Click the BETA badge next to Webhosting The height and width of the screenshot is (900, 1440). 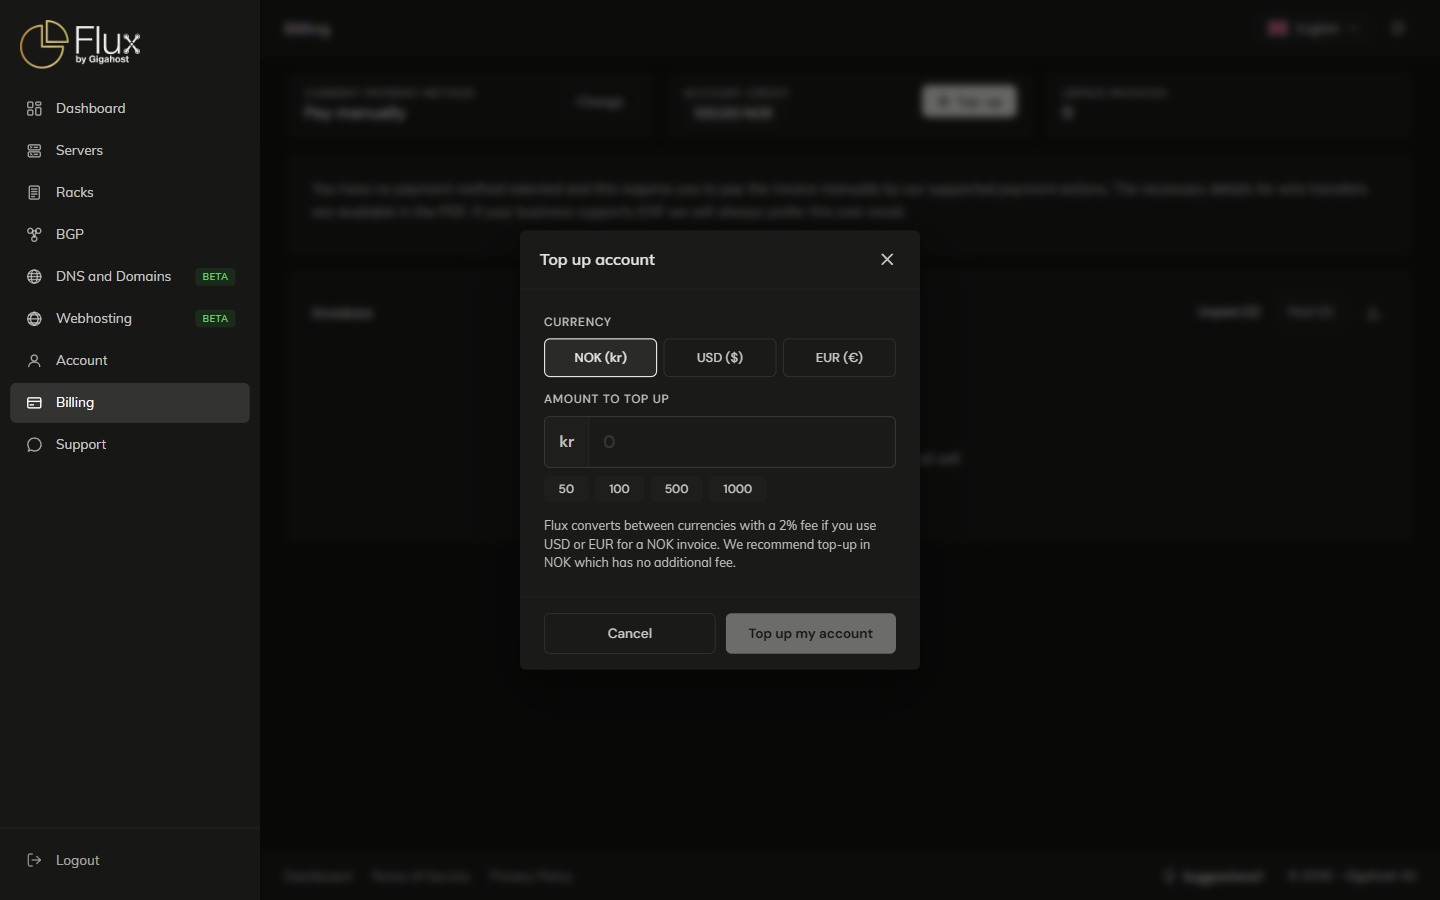(x=215, y=318)
